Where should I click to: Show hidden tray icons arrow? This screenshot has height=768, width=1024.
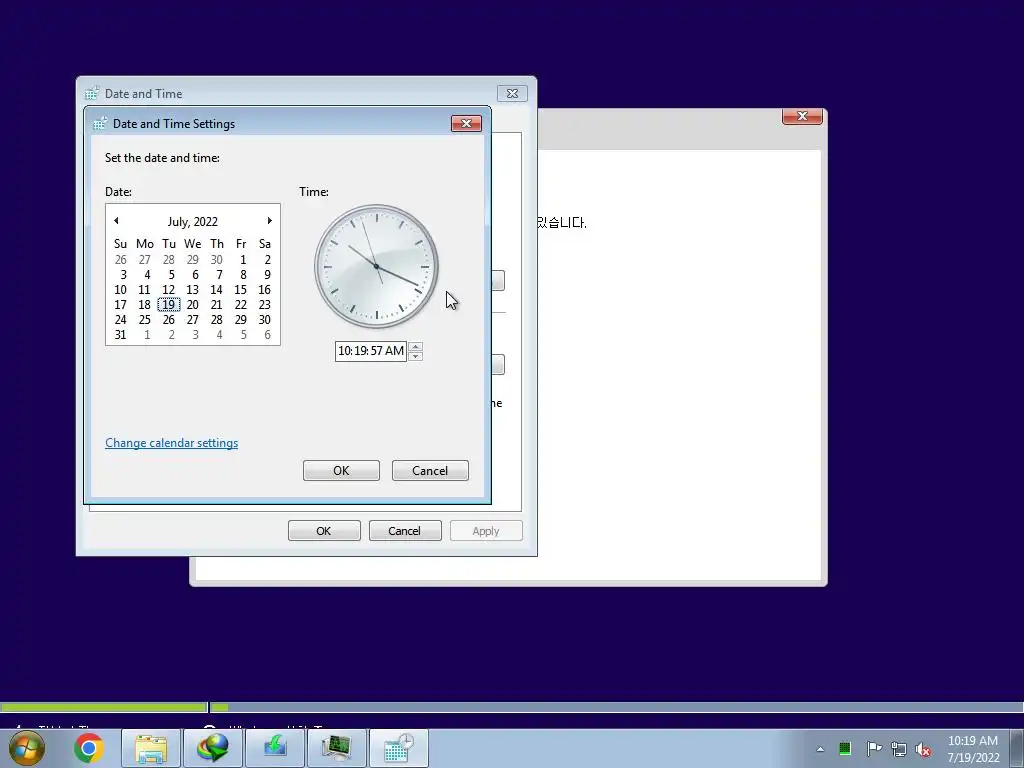[x=820, y=749]
